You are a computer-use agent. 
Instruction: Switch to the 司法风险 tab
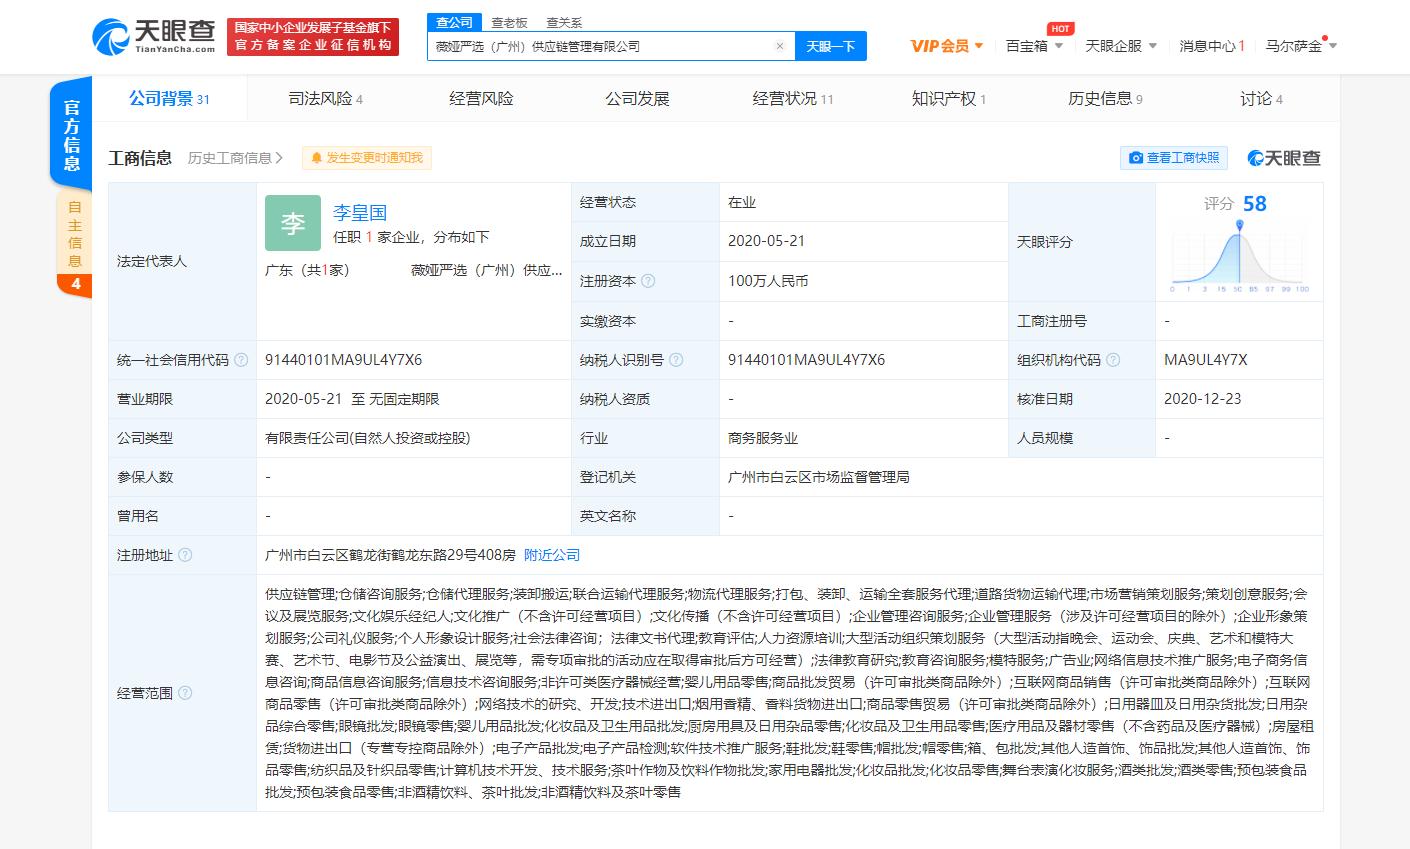(325, 98)
